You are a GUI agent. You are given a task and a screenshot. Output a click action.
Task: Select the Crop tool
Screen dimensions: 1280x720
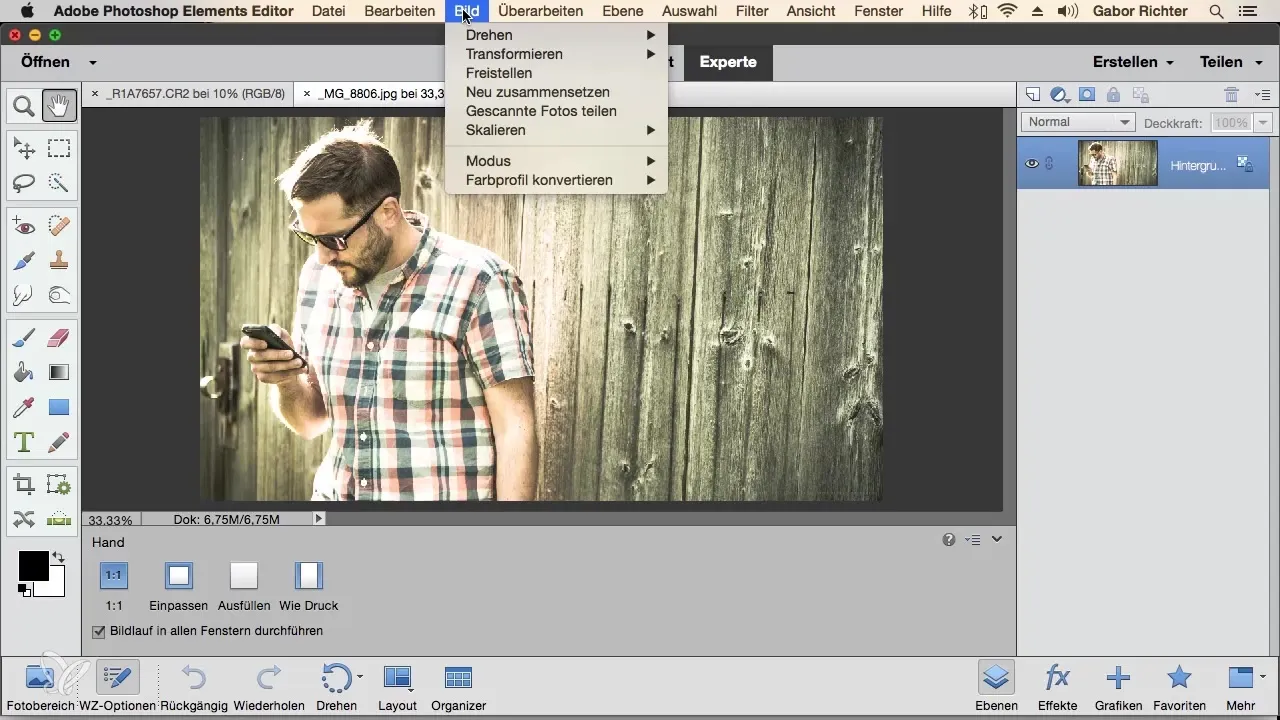pos(24,485)
